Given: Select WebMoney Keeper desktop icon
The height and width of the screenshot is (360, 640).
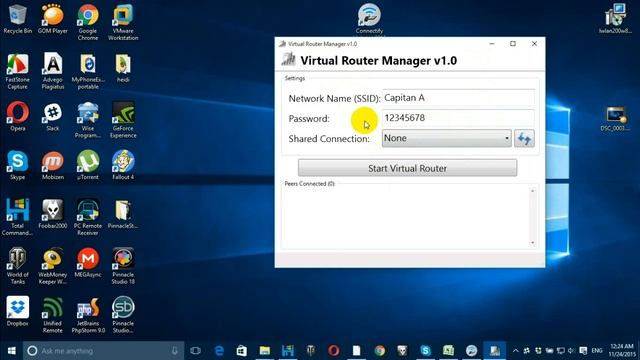Looking at the screenshot, I should [53, 266].
